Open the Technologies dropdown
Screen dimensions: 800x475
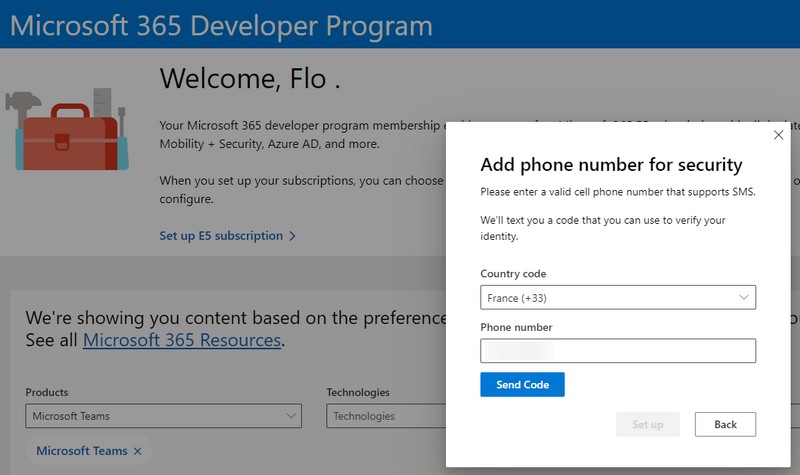coord(386,416)
